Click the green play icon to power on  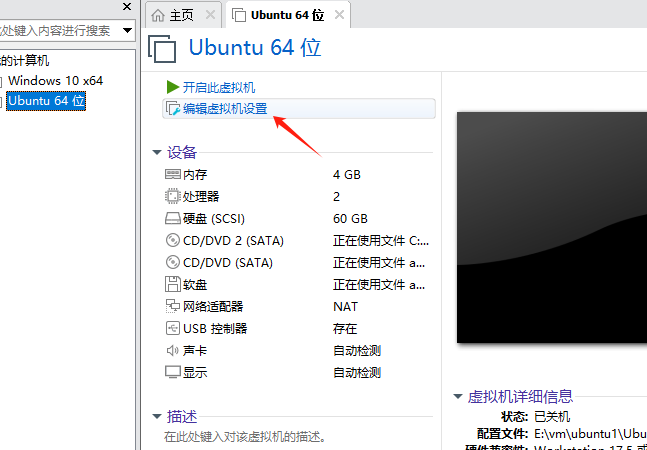172,87
